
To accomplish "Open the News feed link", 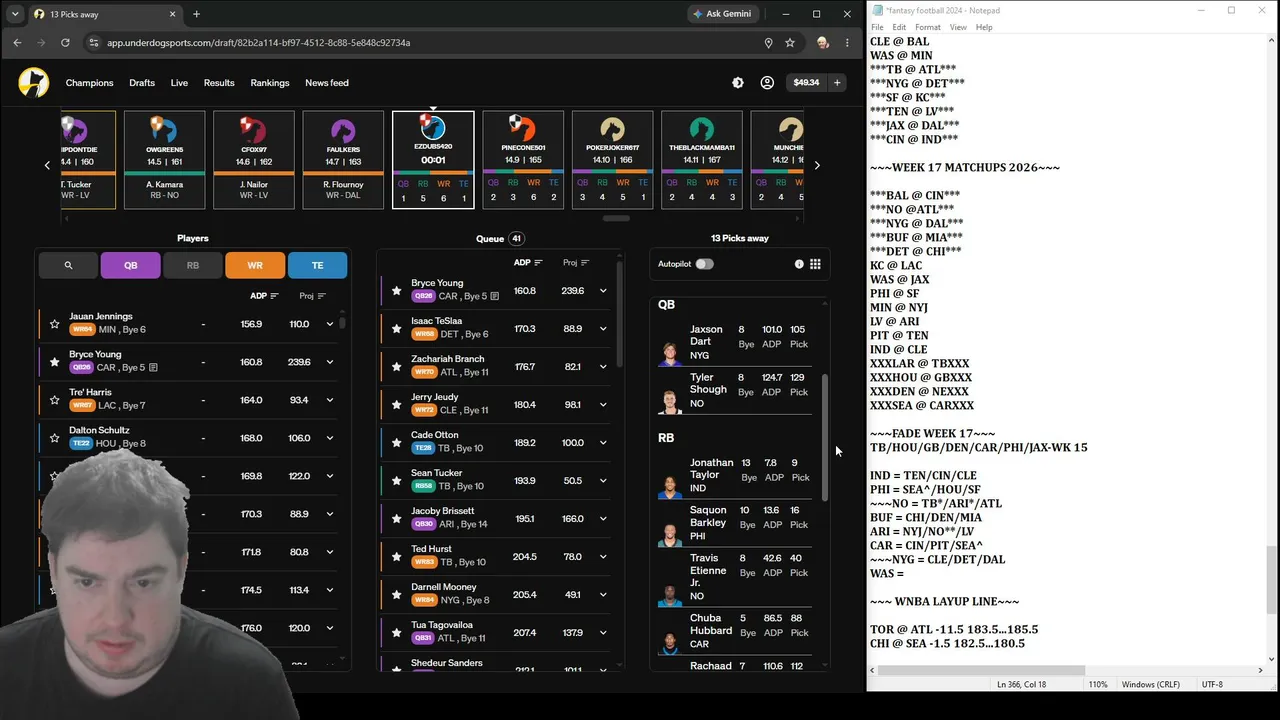I will 327,83.
